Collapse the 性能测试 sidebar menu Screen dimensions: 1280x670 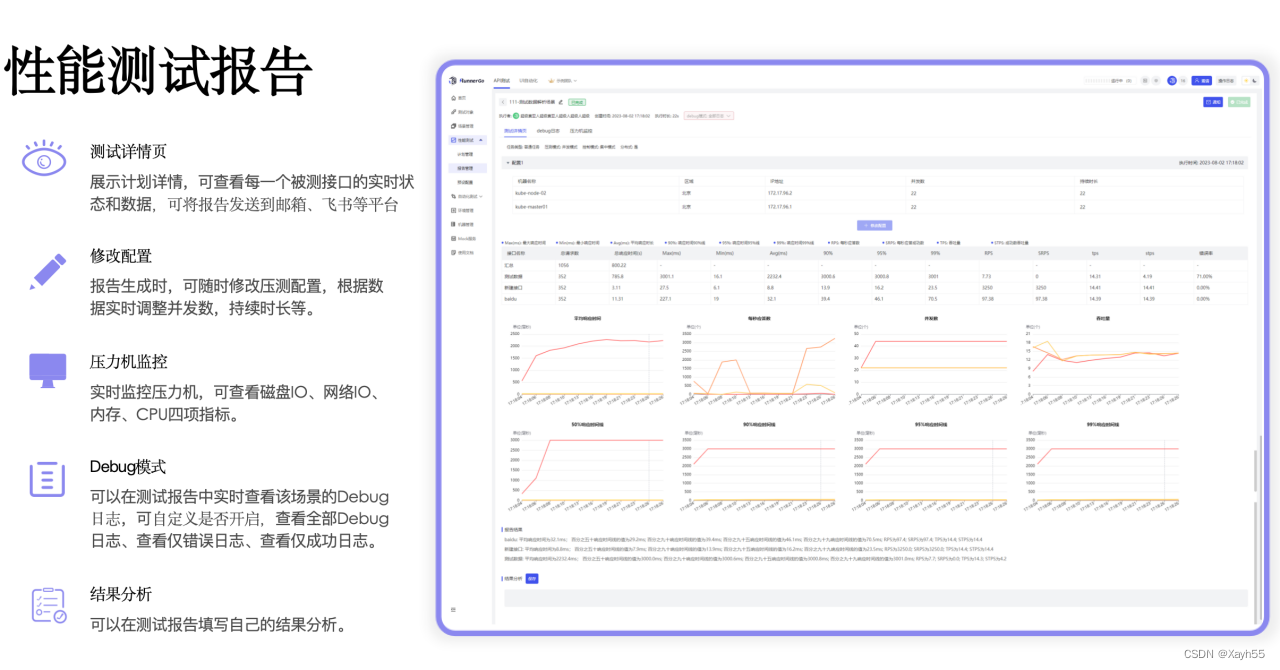(479, 140)
